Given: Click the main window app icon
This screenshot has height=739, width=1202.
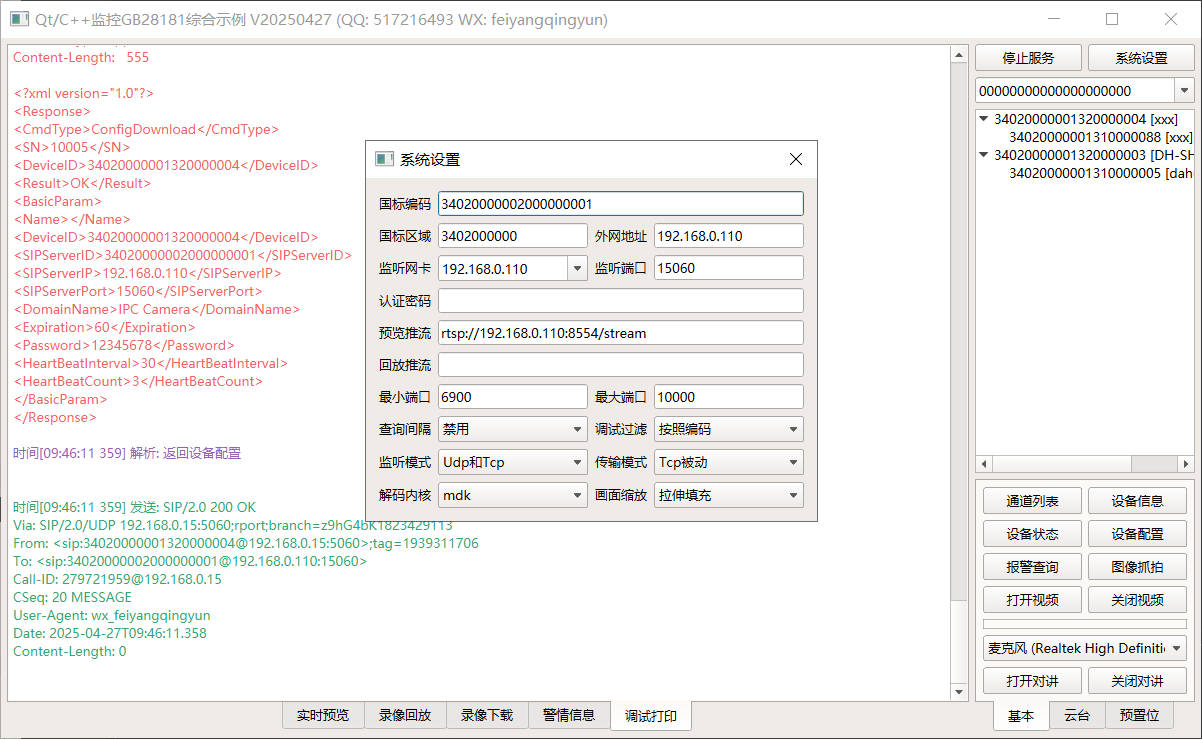Looking at the screenshot, I should (19, 19).
